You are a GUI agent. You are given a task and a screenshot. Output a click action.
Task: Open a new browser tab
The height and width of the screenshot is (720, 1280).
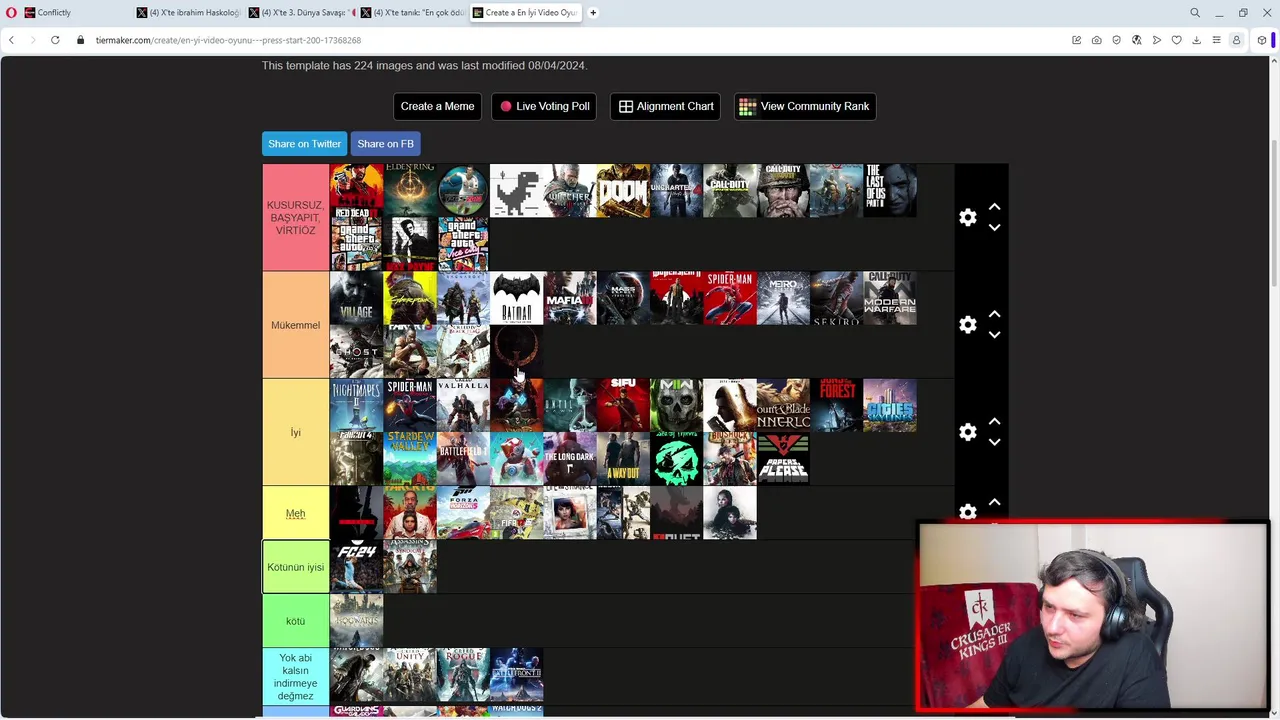point(593,13)
